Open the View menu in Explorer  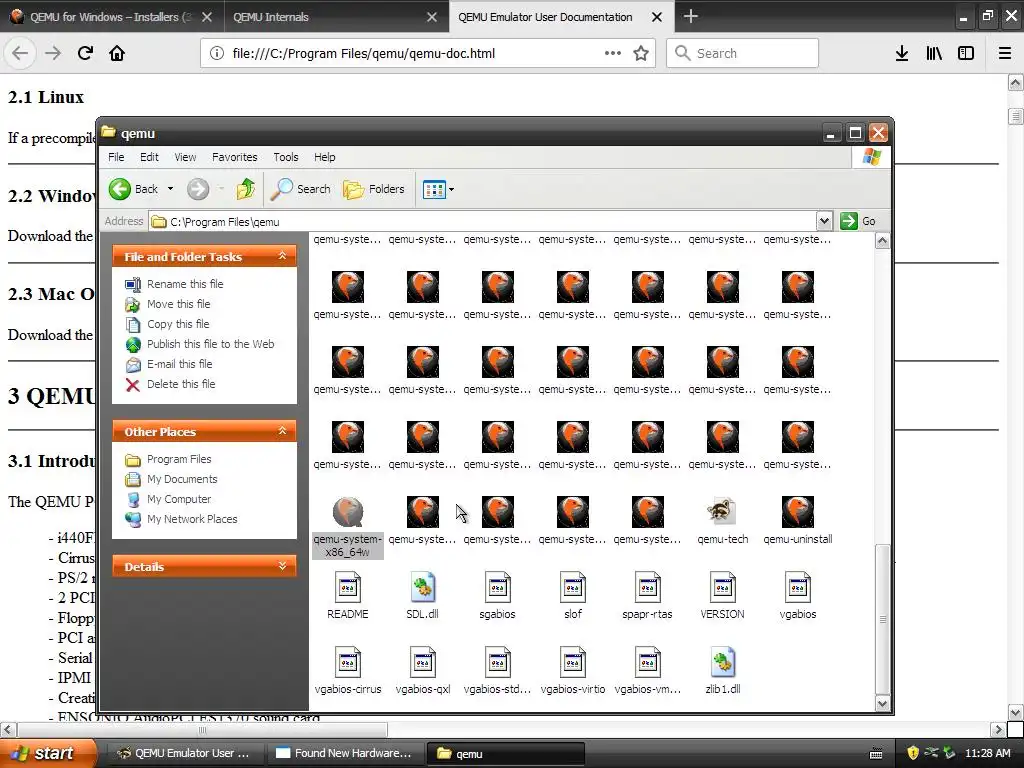(x=185, y=157)
